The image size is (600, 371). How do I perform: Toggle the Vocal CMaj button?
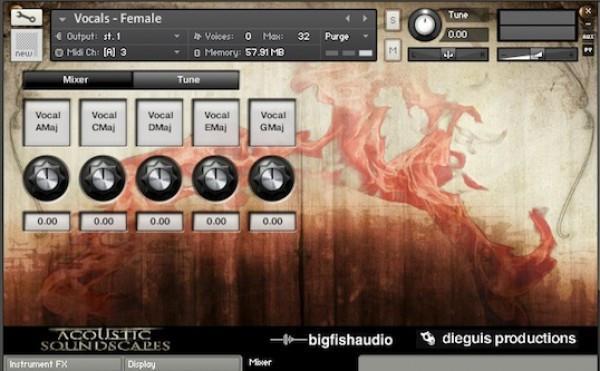[x=103, y=122]
